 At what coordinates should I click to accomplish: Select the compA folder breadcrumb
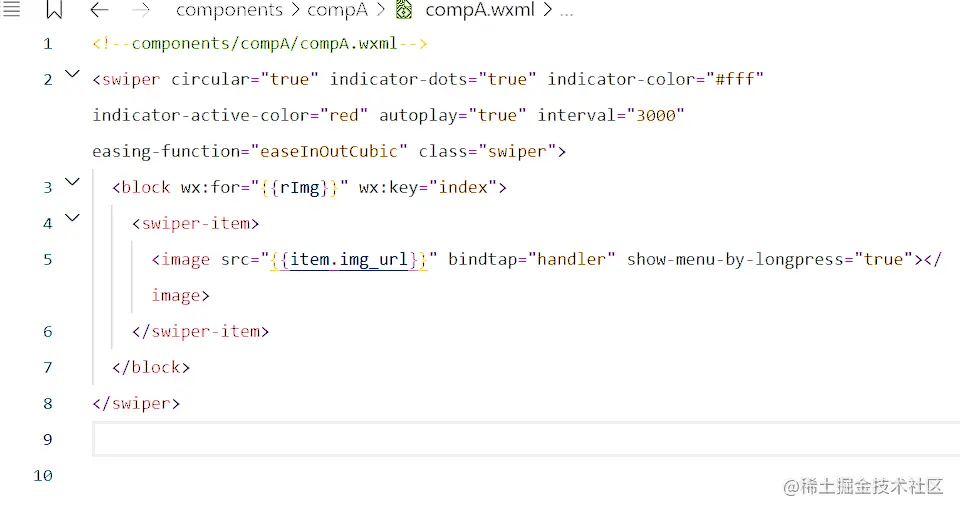pos(337,10)
